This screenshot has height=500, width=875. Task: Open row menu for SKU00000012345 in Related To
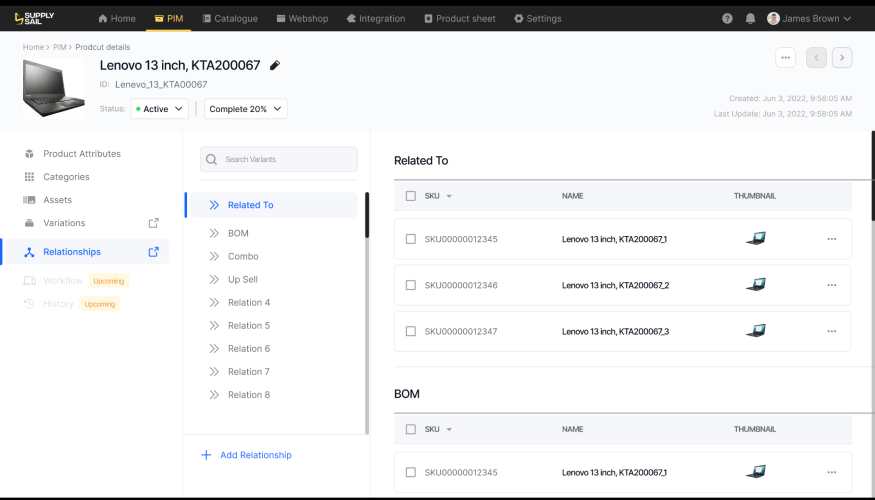pyautogui.click(x=831, y=239)
